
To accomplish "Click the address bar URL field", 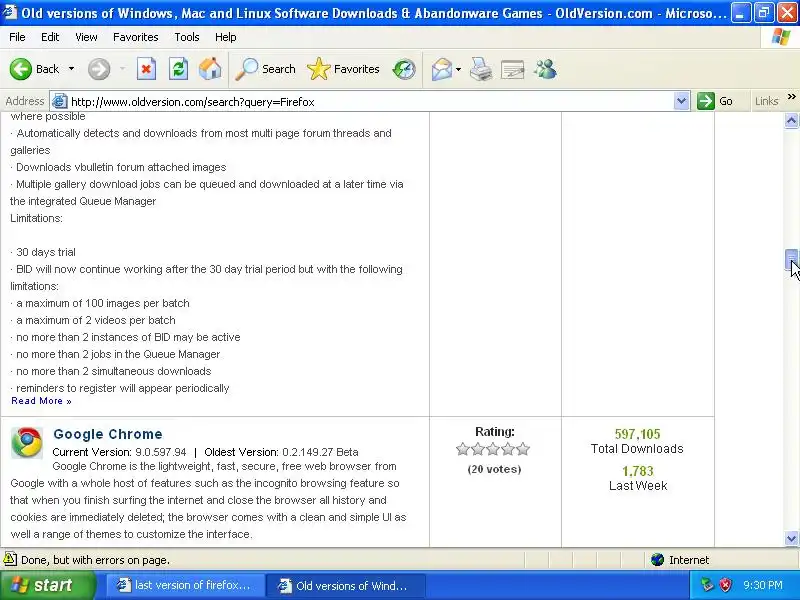I will tap(370, 102).
